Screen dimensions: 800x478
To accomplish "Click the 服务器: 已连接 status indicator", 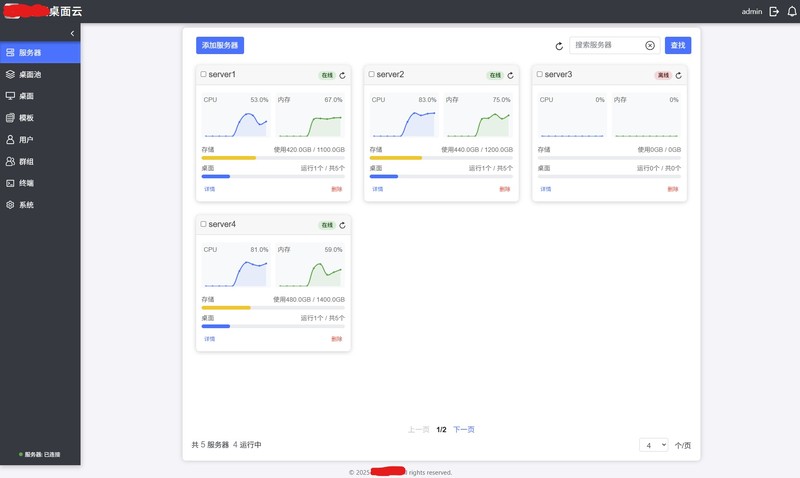I will coord(40,455).
